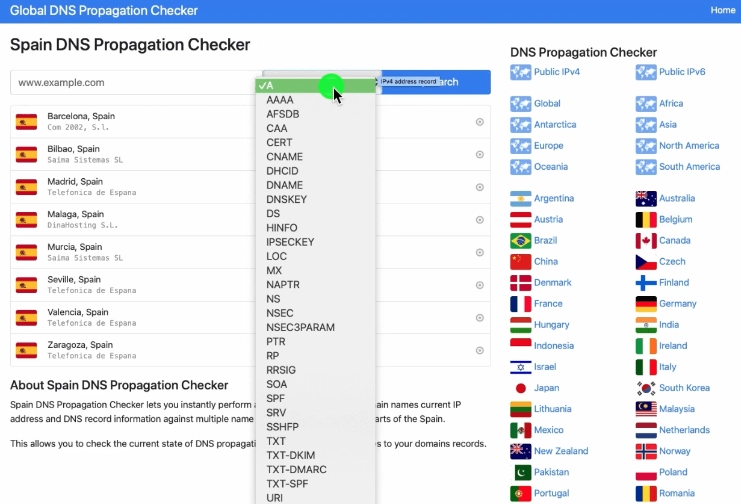Click the Seville, Spain server row
This screenshot has width=741, height=504.
250,285
